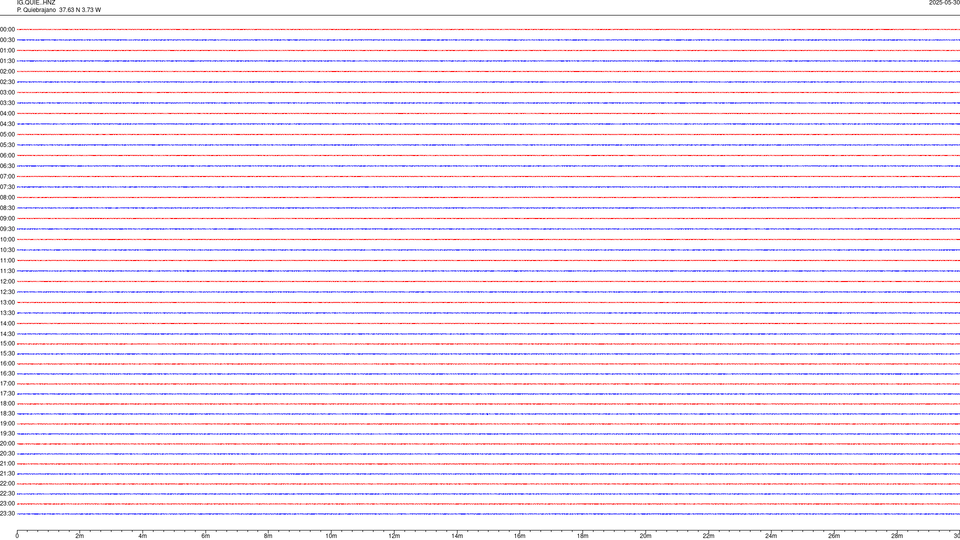Image resolution: width=960 pixels, height=540 pixels.
Task: Click the 18m tick on the time axis
Action: tap(583, 536)
